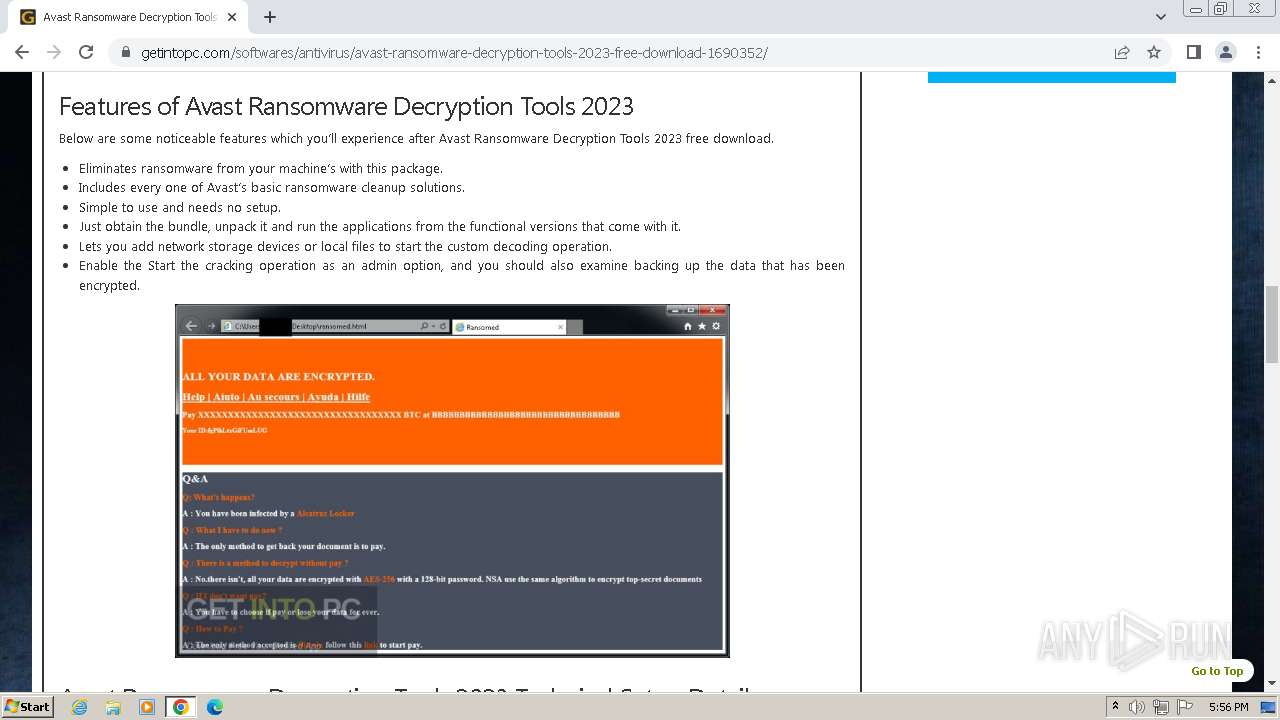Click the browser Back arrow

(x=22, y=52)
